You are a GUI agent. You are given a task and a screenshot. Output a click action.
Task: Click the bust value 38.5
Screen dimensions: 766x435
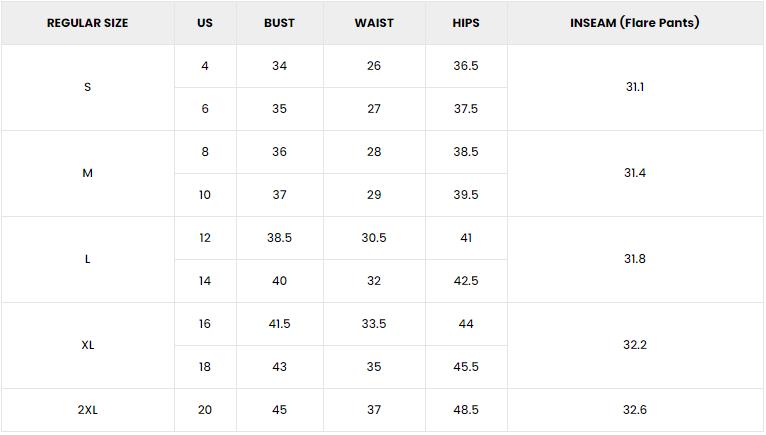point(279,238)
